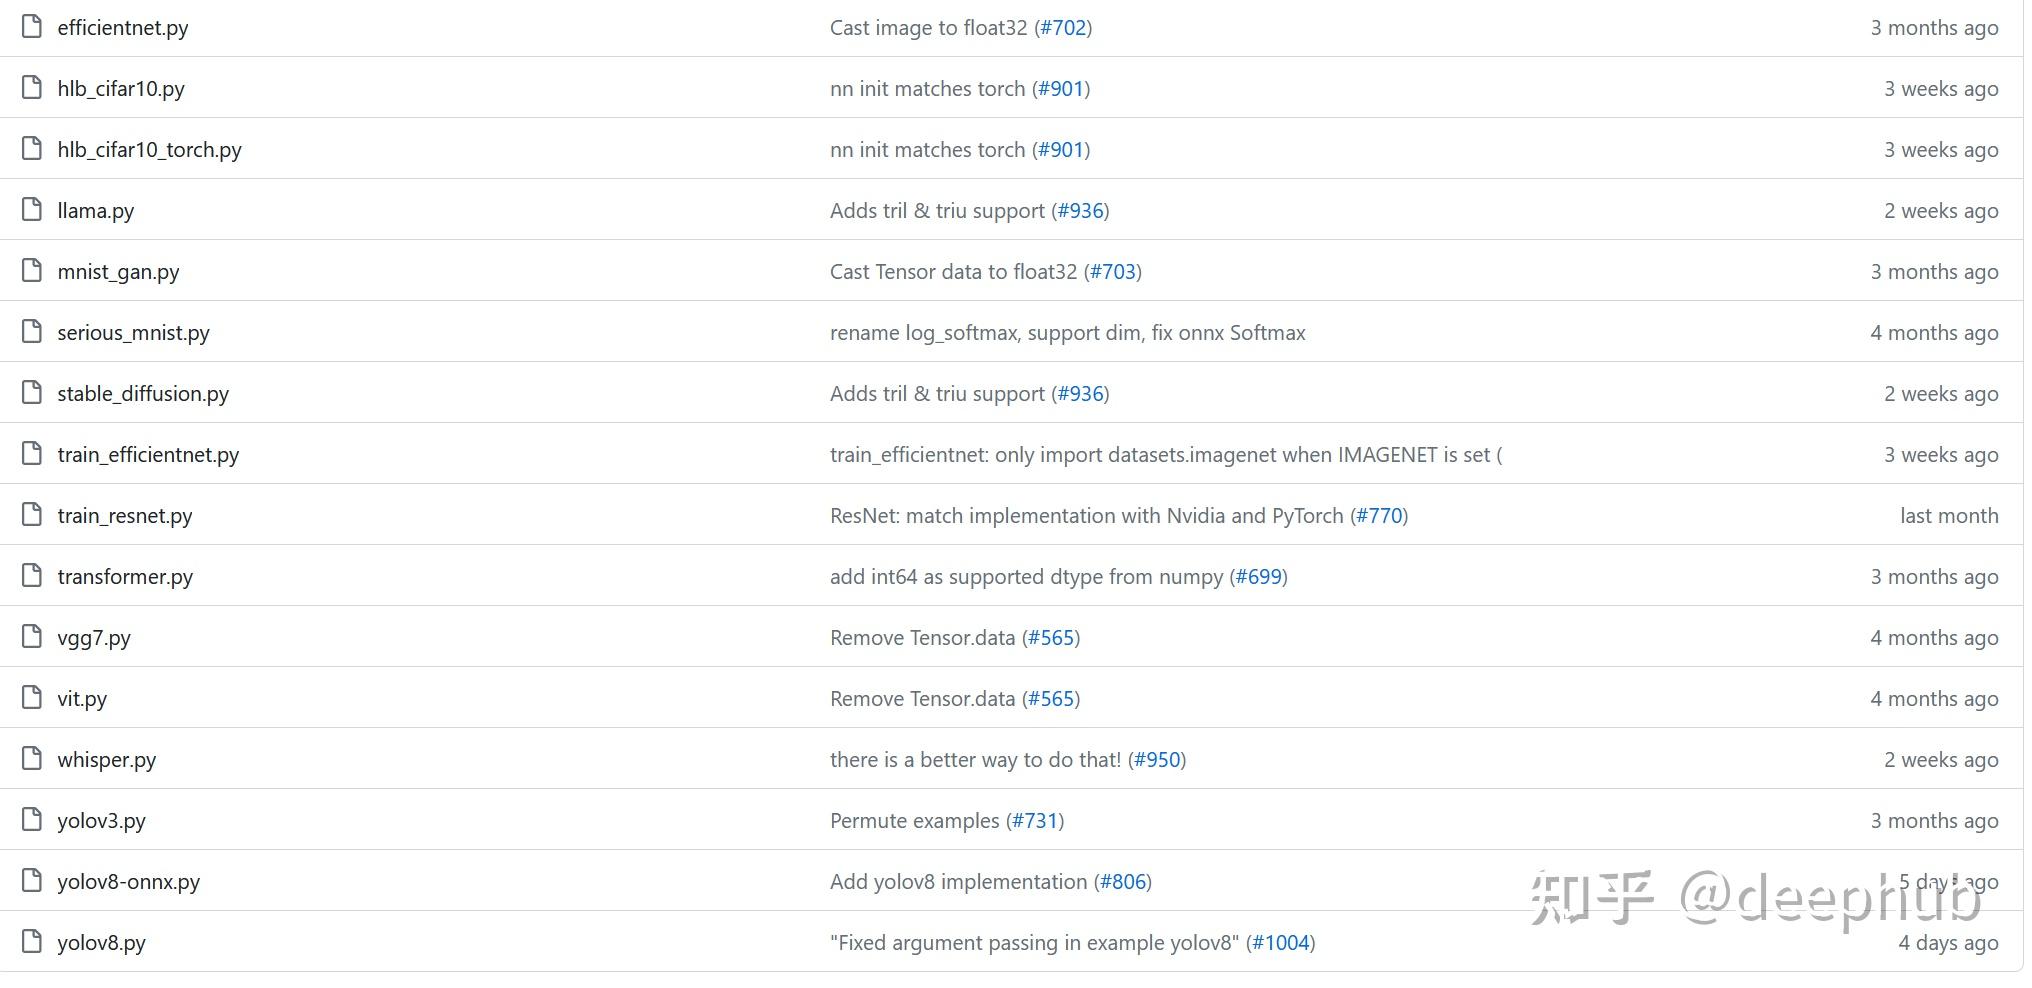Open the train_resnet.py file
2032x988 pixels.
pos(125,516)
